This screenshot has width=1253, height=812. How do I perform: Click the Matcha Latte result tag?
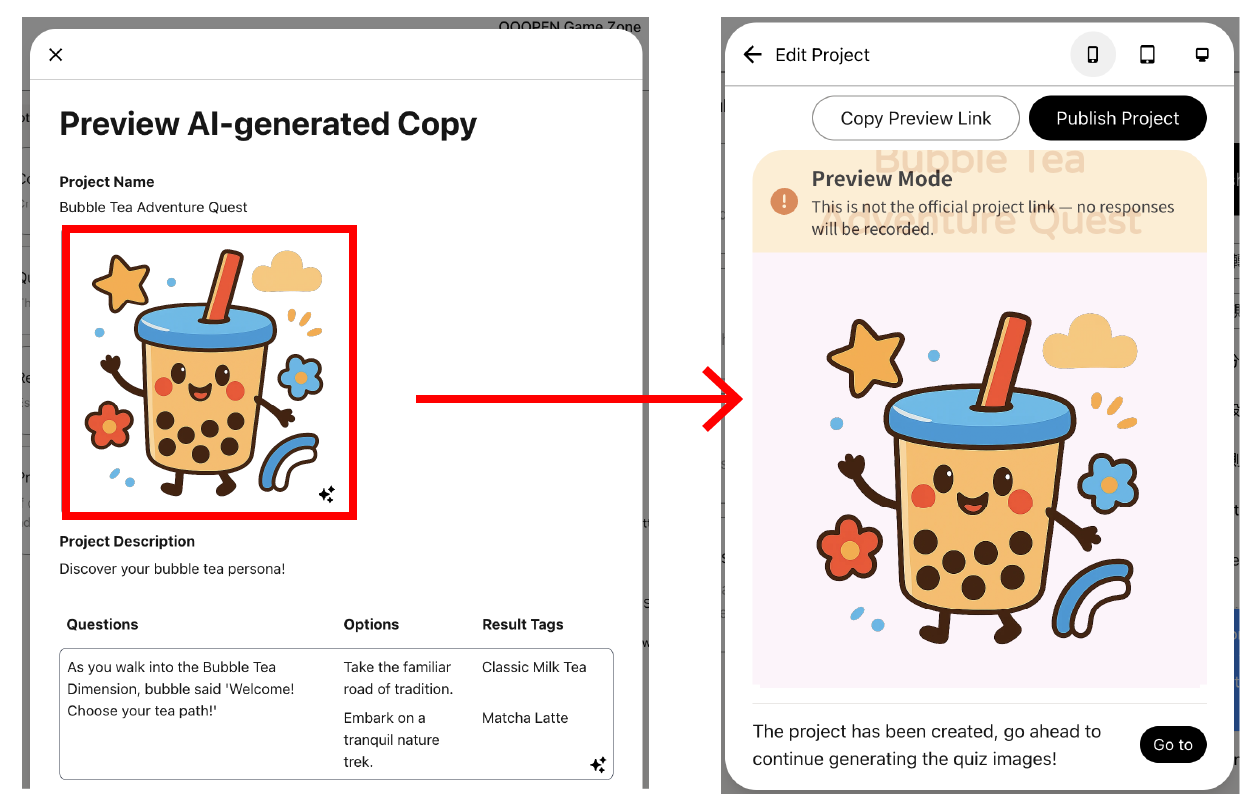pos(525,718)
